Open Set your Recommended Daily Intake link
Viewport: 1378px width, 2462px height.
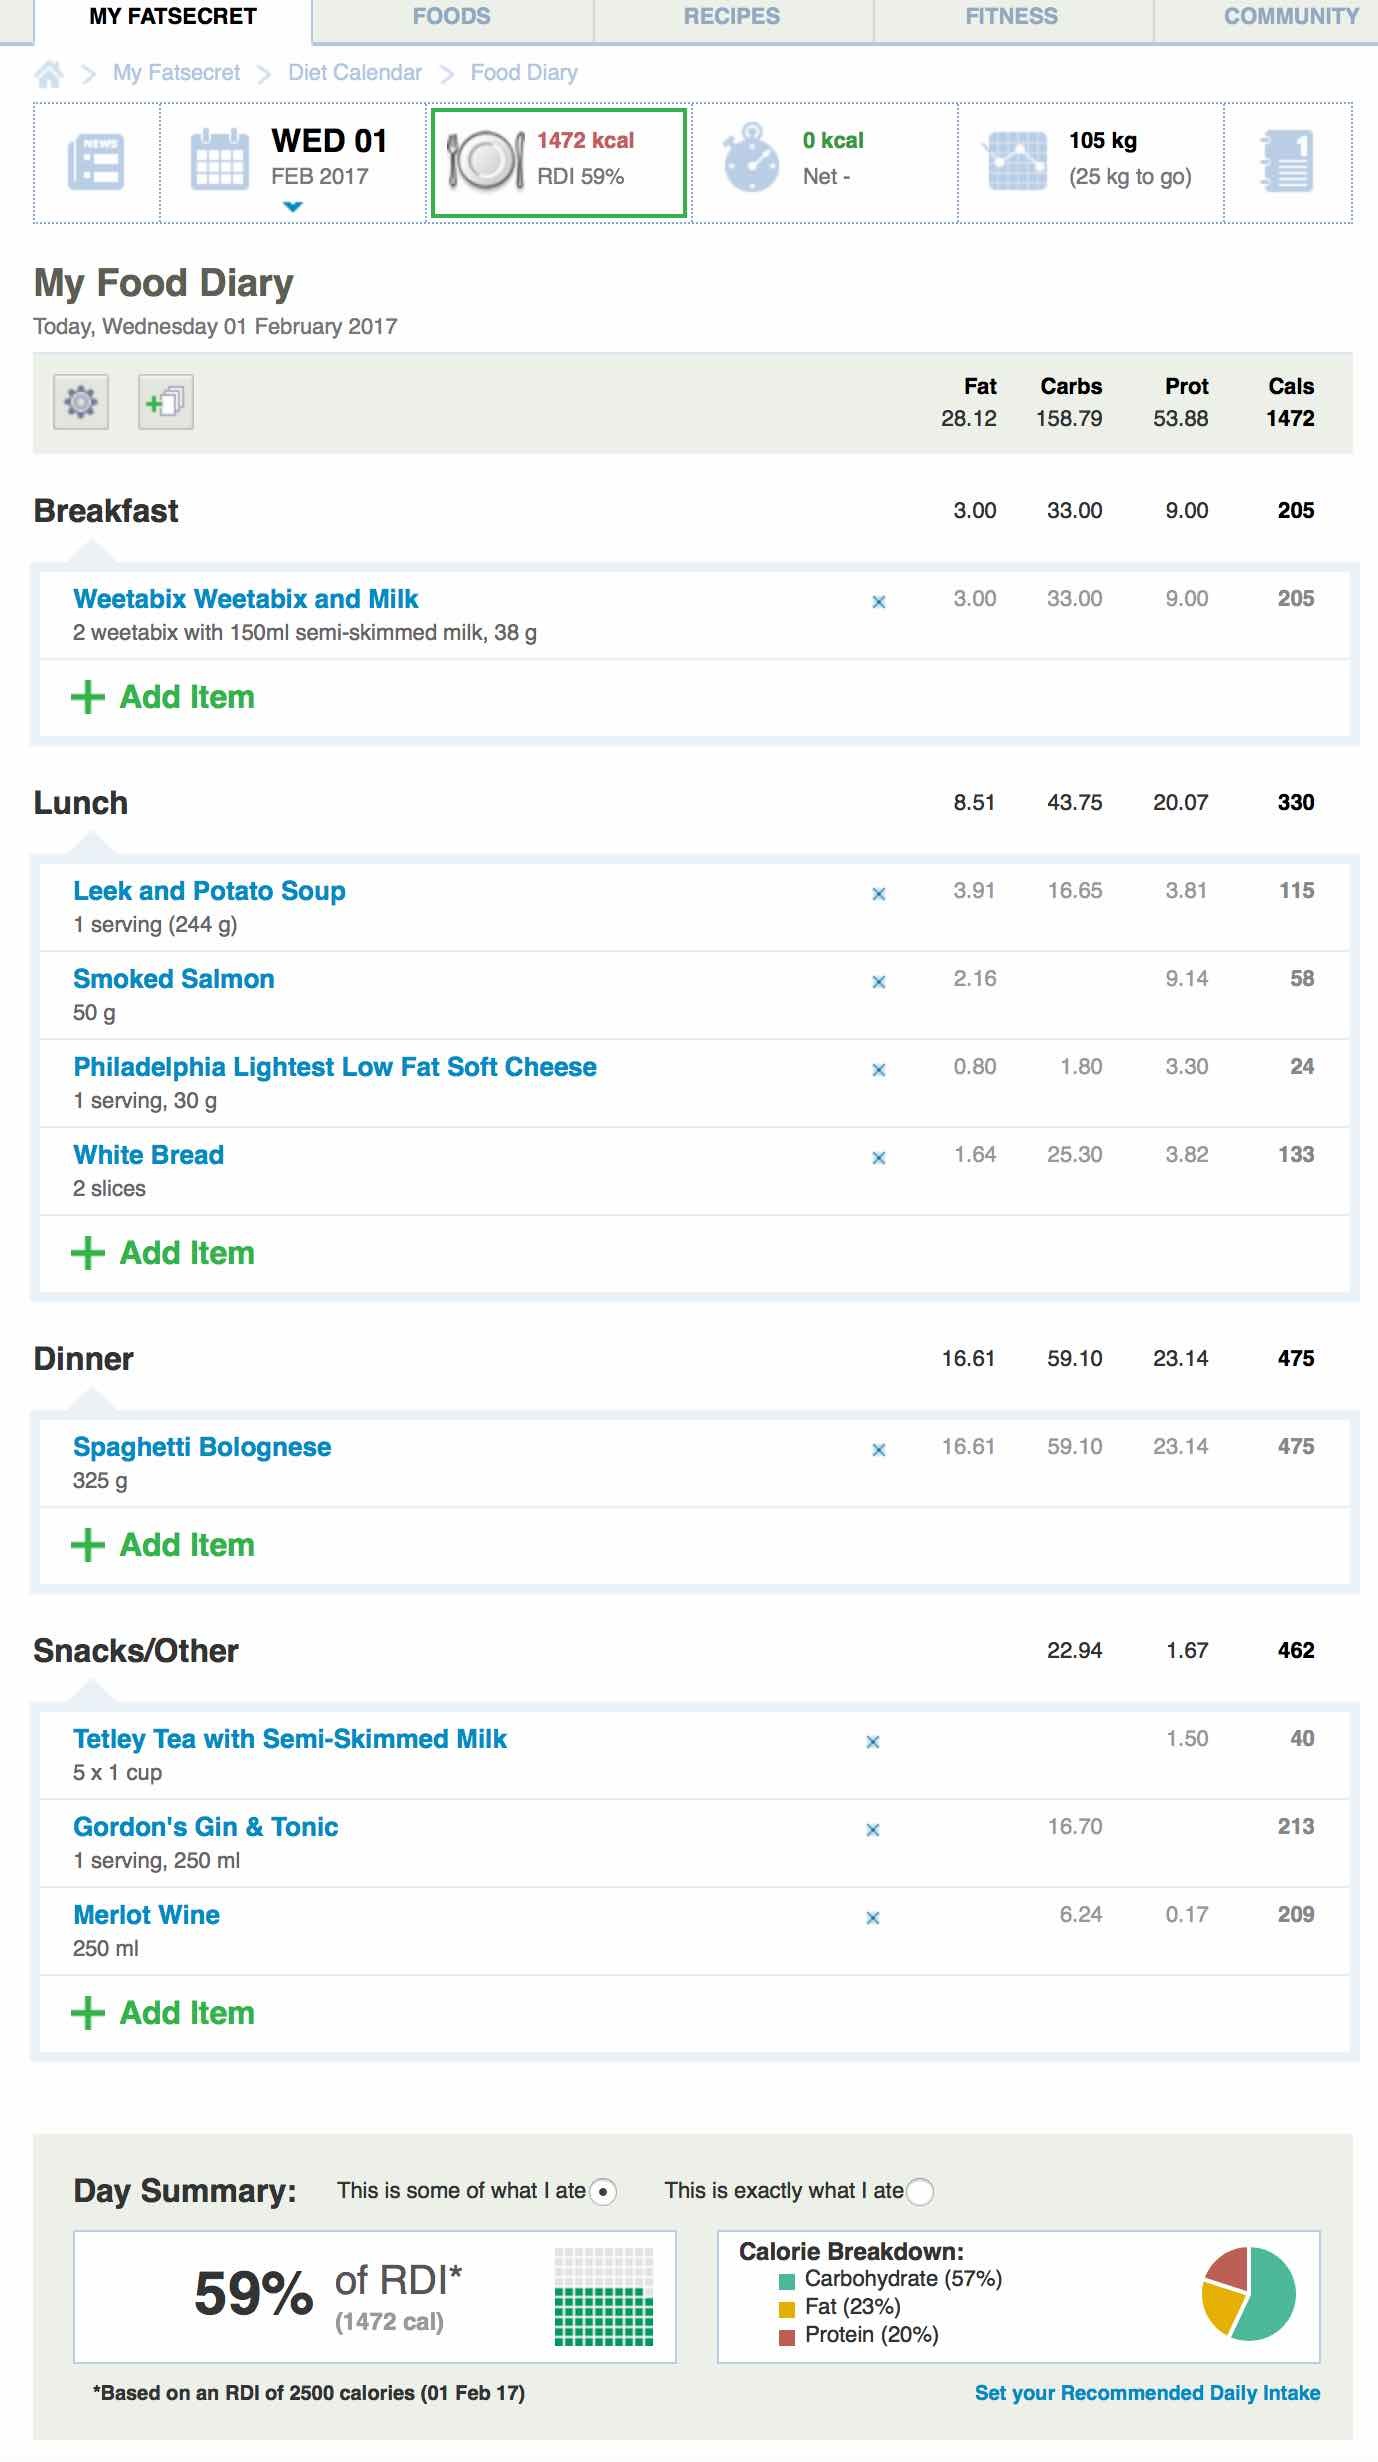(x=1147, y=2393)
